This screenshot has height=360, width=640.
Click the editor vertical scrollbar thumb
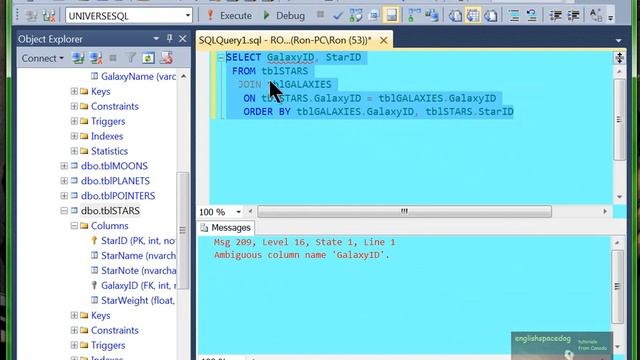click(620, 119)
